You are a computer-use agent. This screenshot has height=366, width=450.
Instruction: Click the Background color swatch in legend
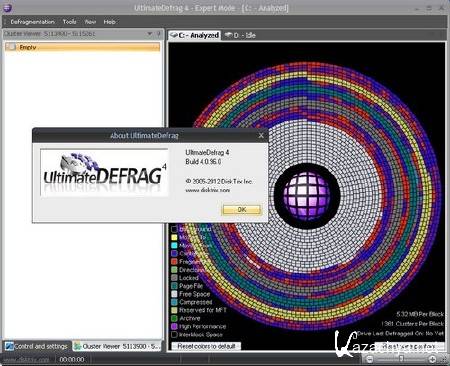coord(174,229)
